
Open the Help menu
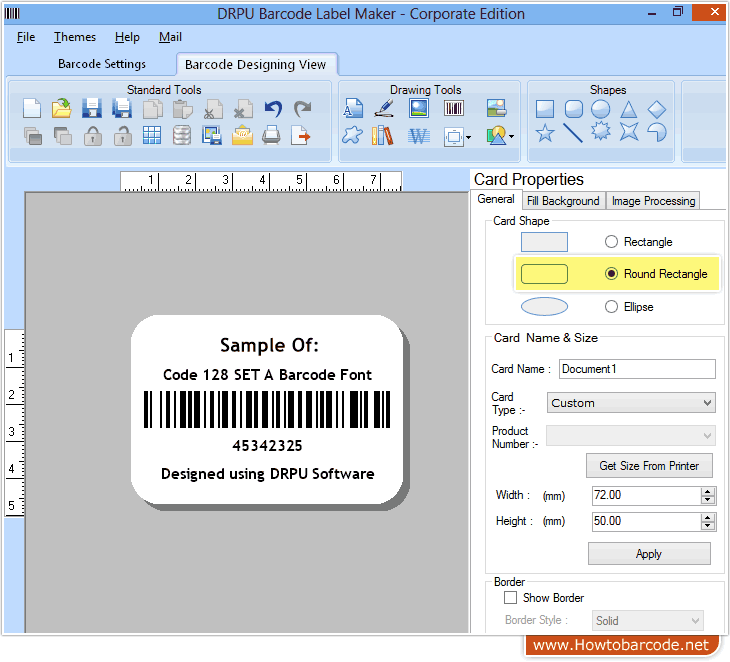point(127,37)
